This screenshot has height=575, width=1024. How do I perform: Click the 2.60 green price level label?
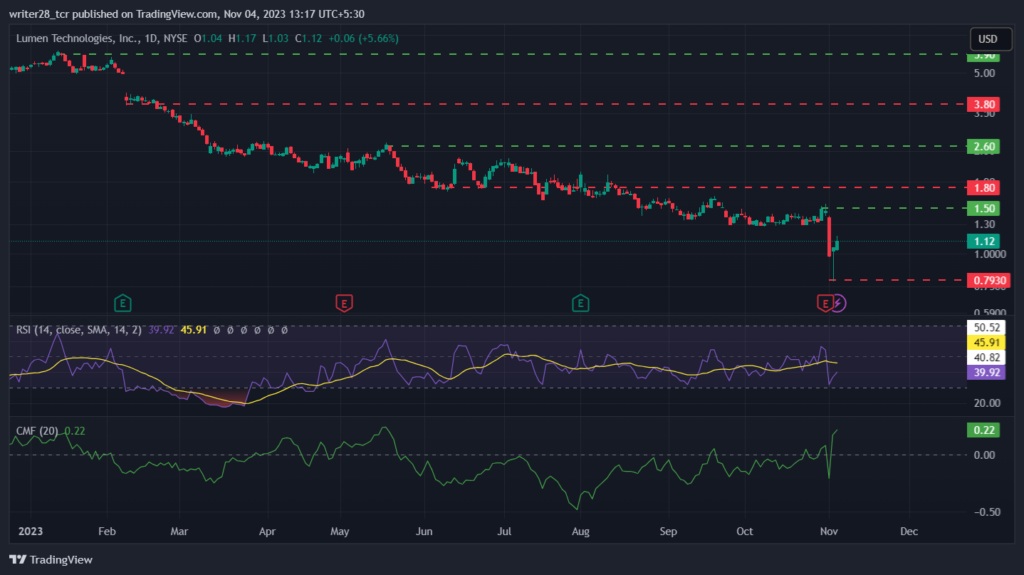[x=984, y=146]
